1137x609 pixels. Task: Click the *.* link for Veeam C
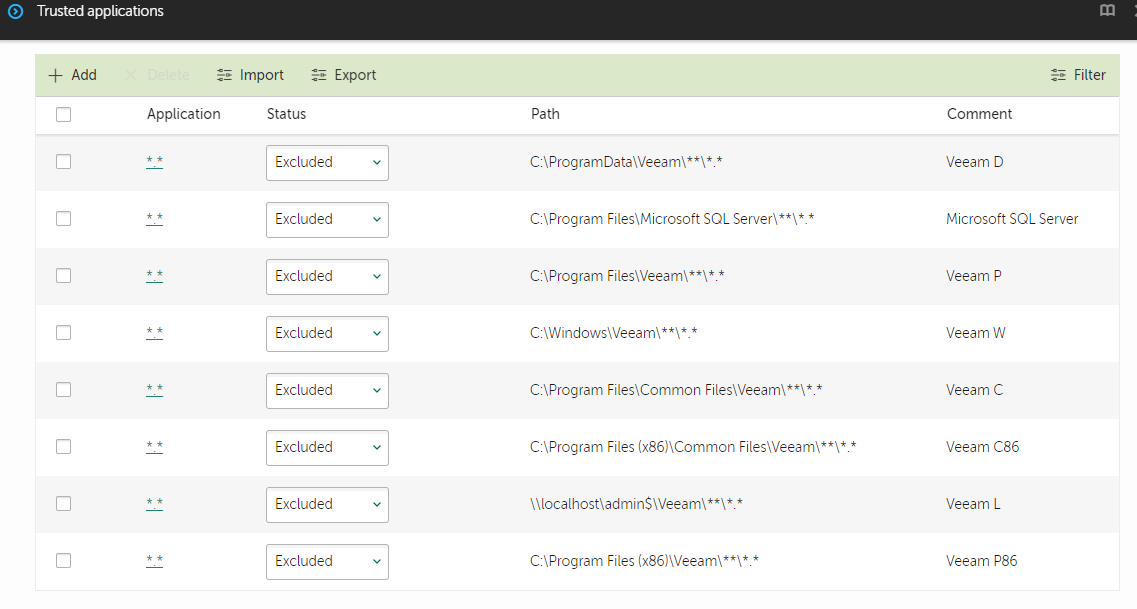pyautogui.click(x=154, y=390)
